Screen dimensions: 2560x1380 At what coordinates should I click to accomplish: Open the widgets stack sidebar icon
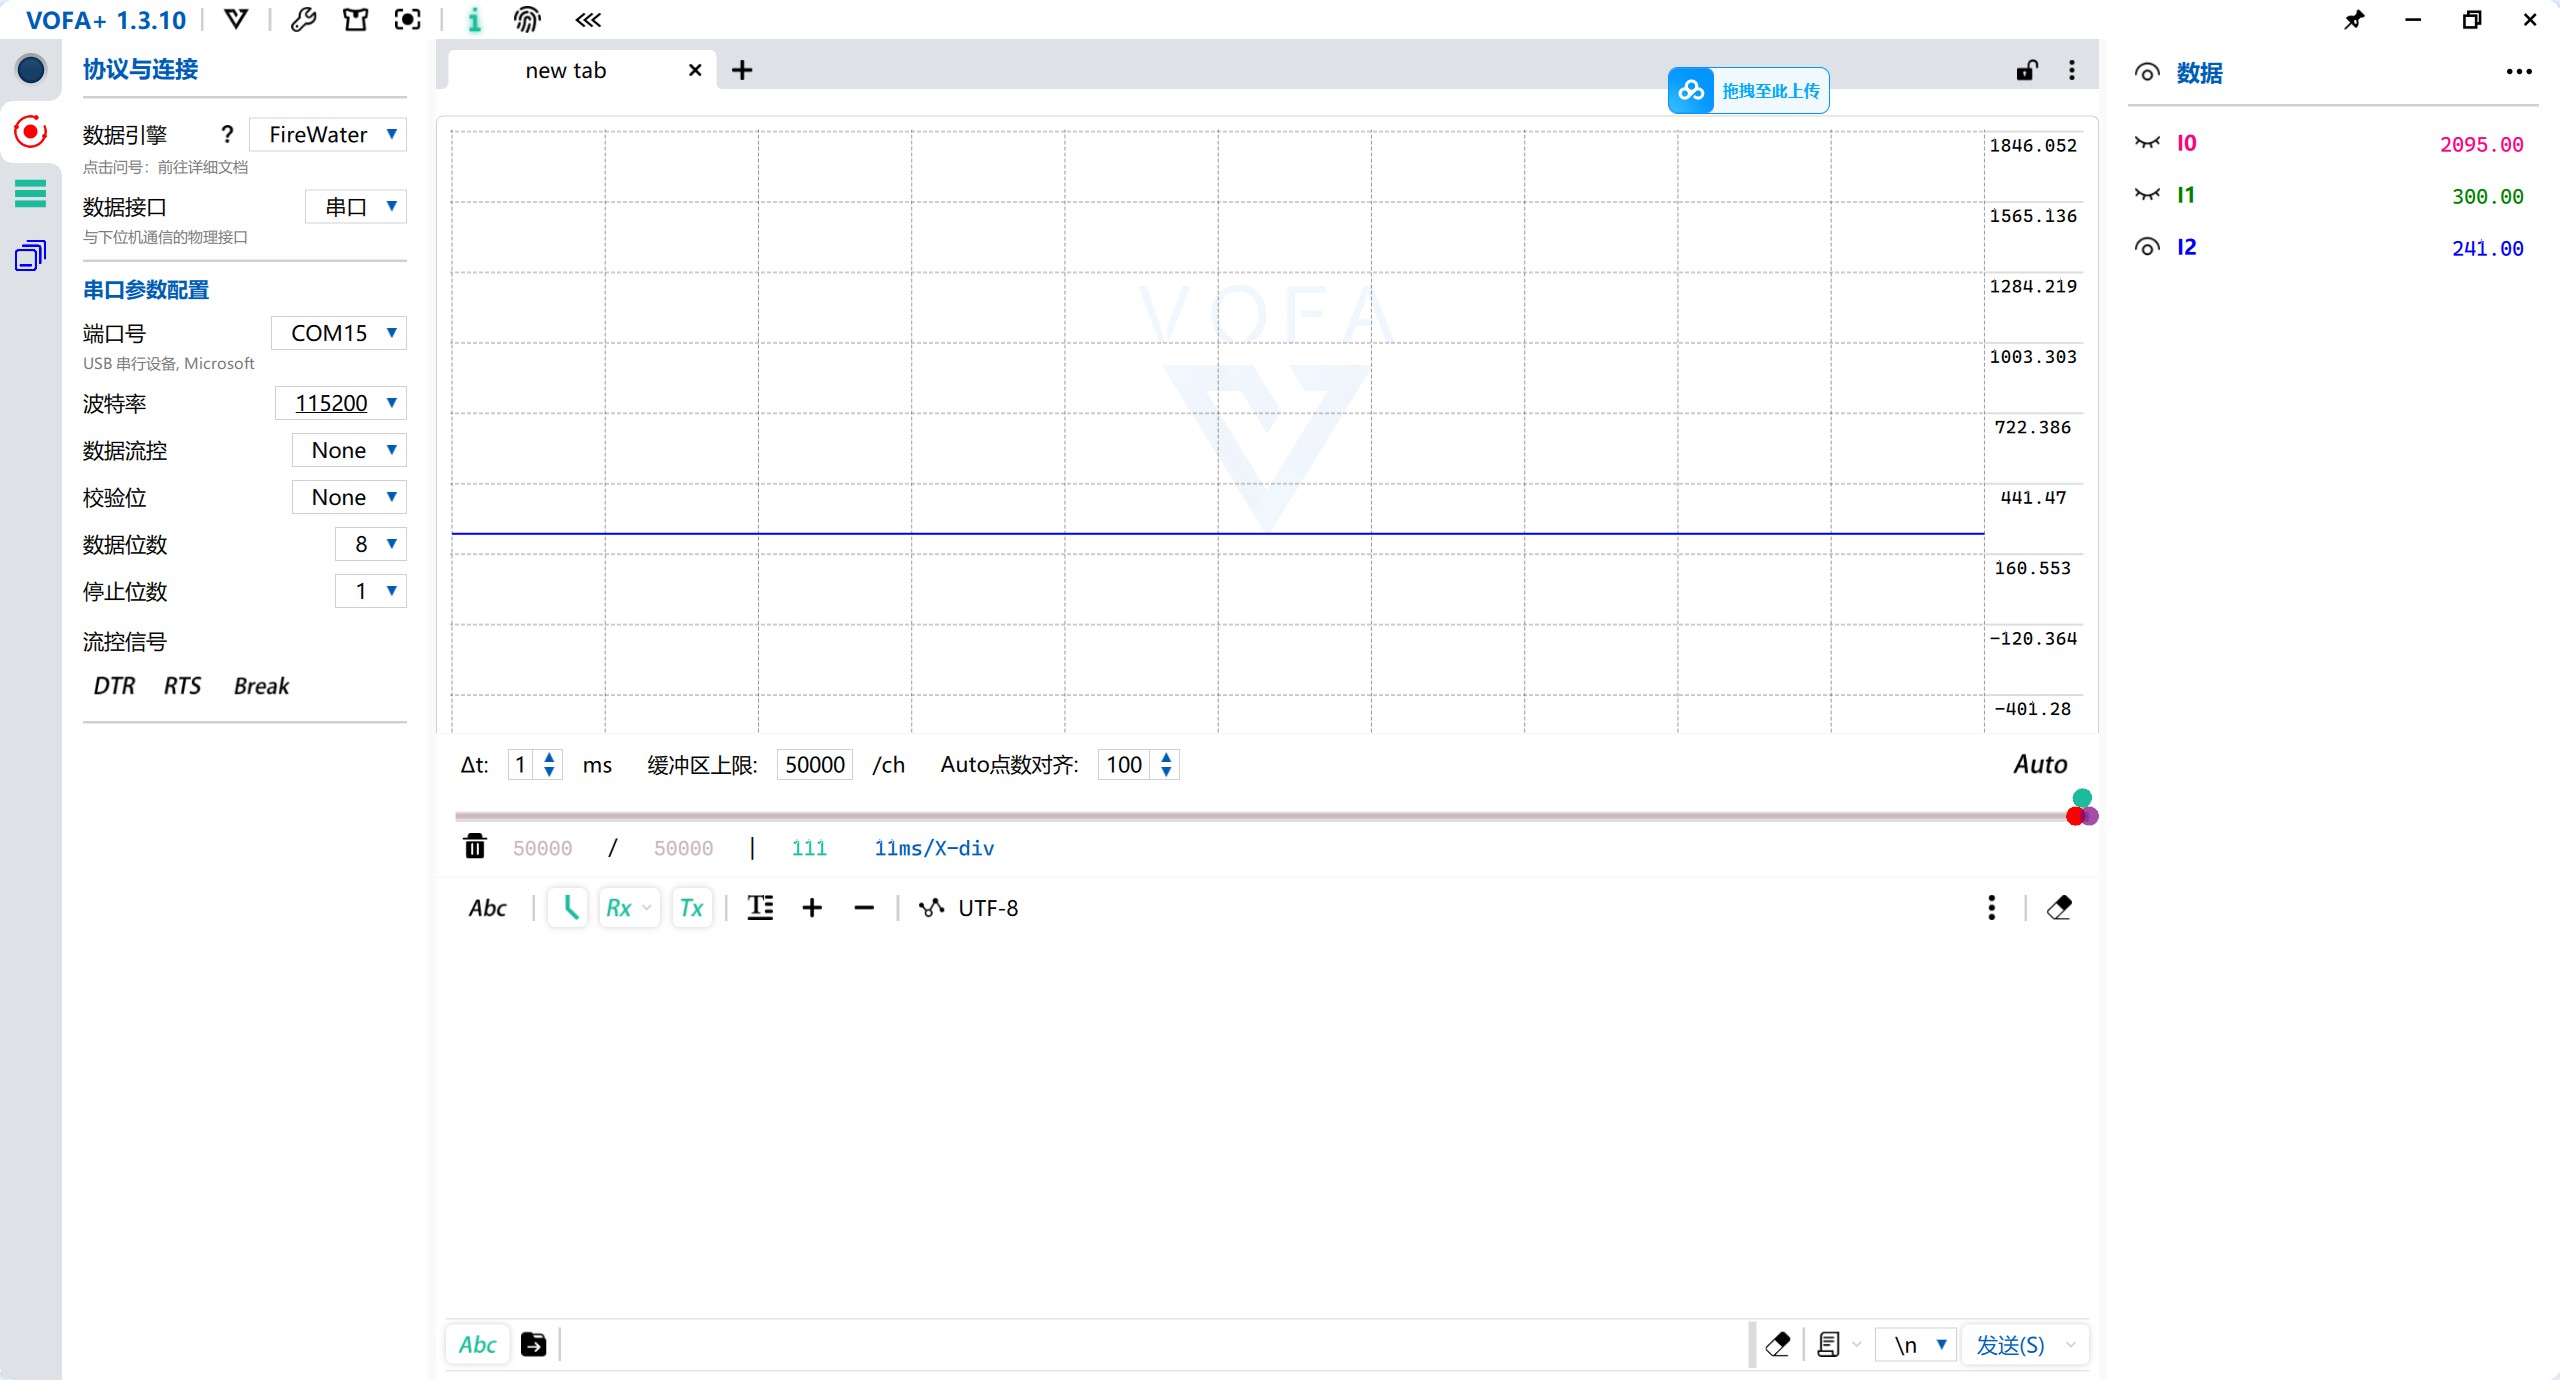coord(31,256)
